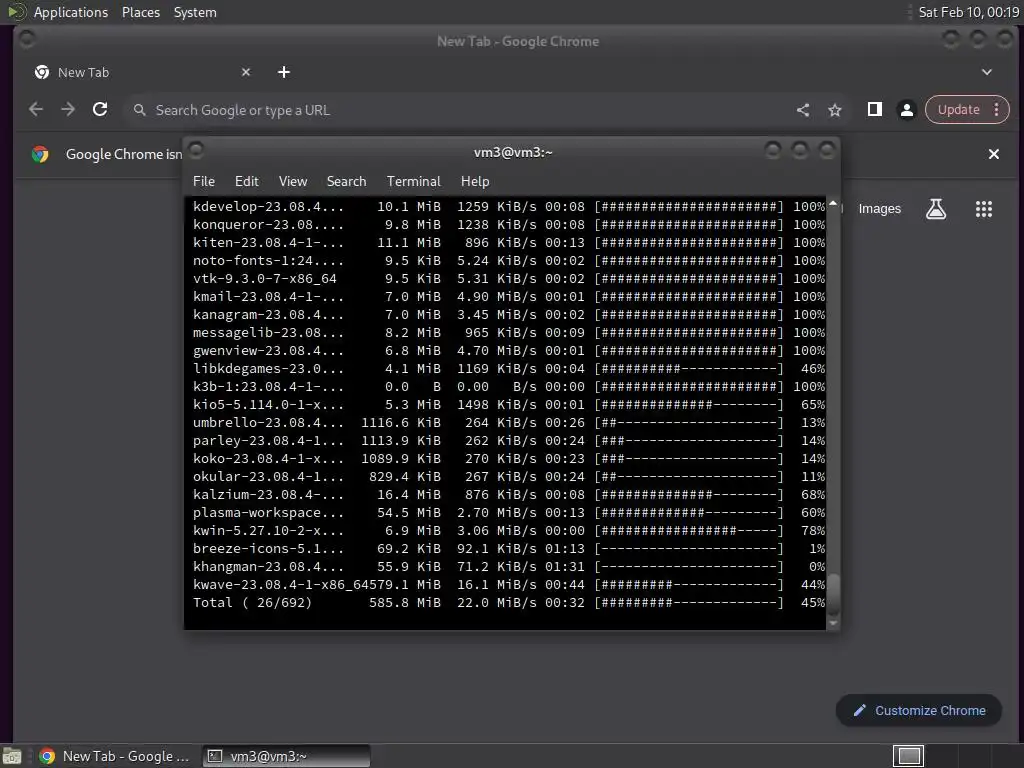Open terminal Edit menu
The image size is (1024, 768).
coord(246,182)
